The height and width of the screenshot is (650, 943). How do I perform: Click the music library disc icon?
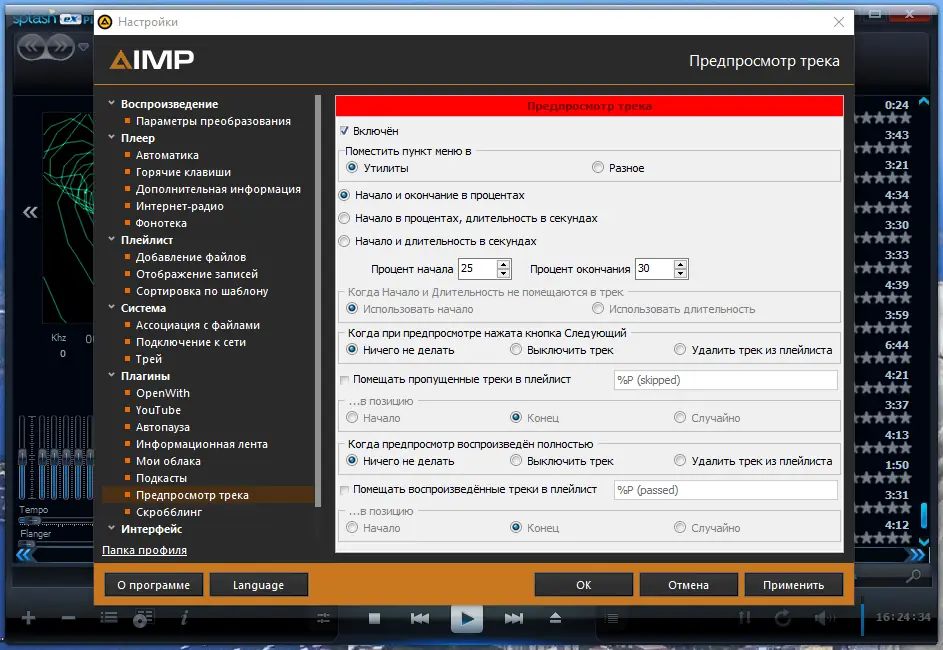click(143, 618)
